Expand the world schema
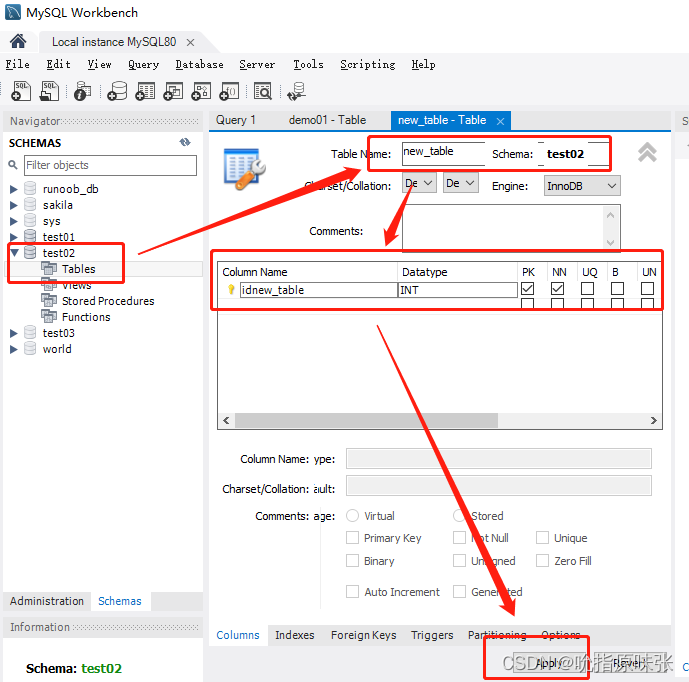Screen dimensions: 689x682 pyautogui.click(x=14, y=349)
